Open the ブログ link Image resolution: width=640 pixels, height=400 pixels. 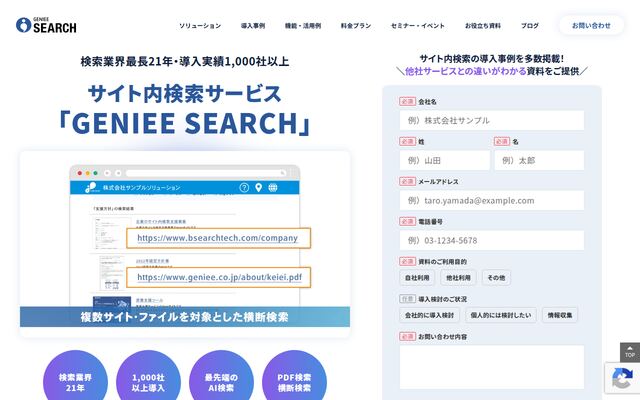[530, 26]
